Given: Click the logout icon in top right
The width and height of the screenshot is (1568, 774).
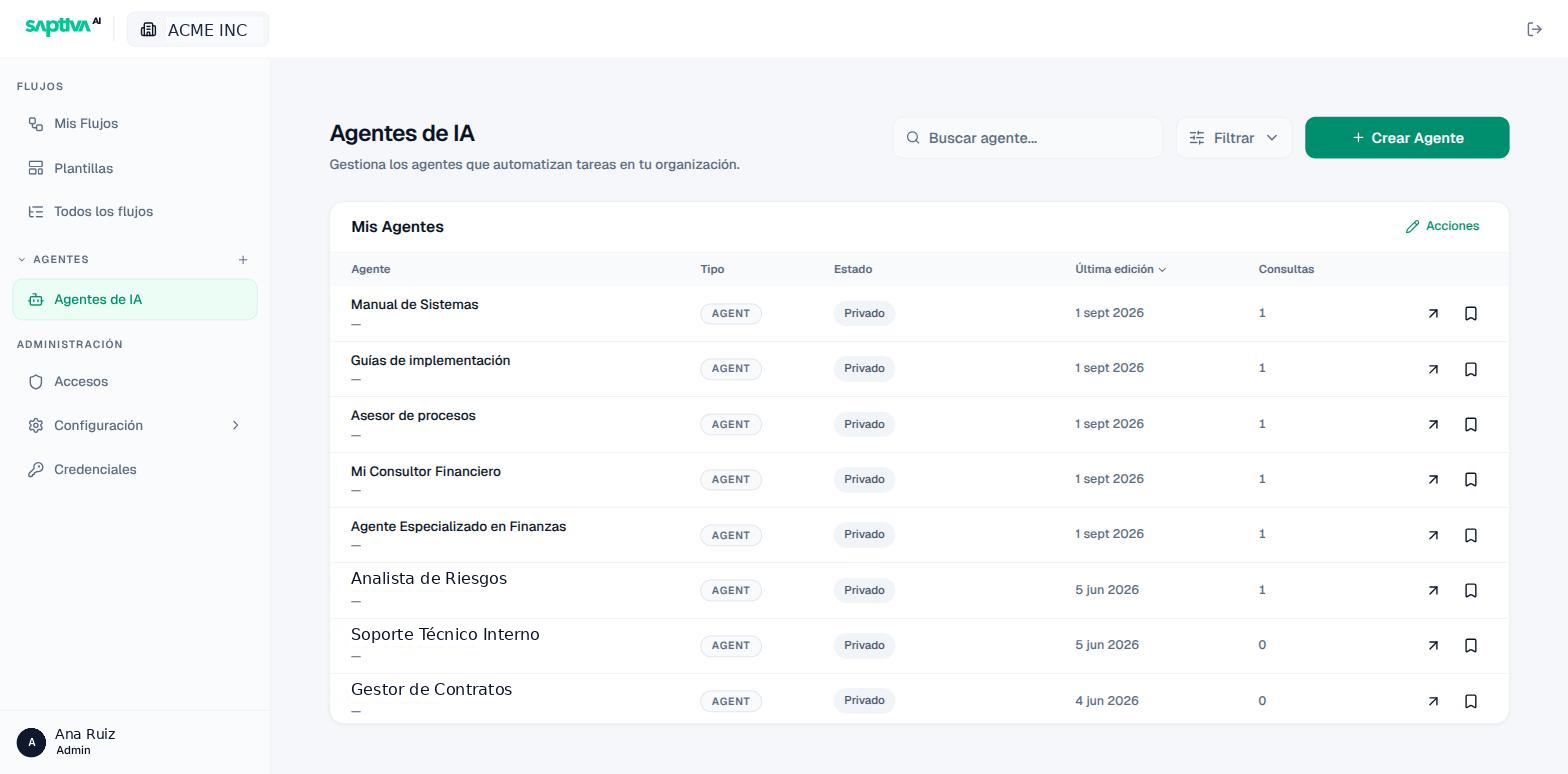Looking at the screenshot, I should [x=1535, y=29].
